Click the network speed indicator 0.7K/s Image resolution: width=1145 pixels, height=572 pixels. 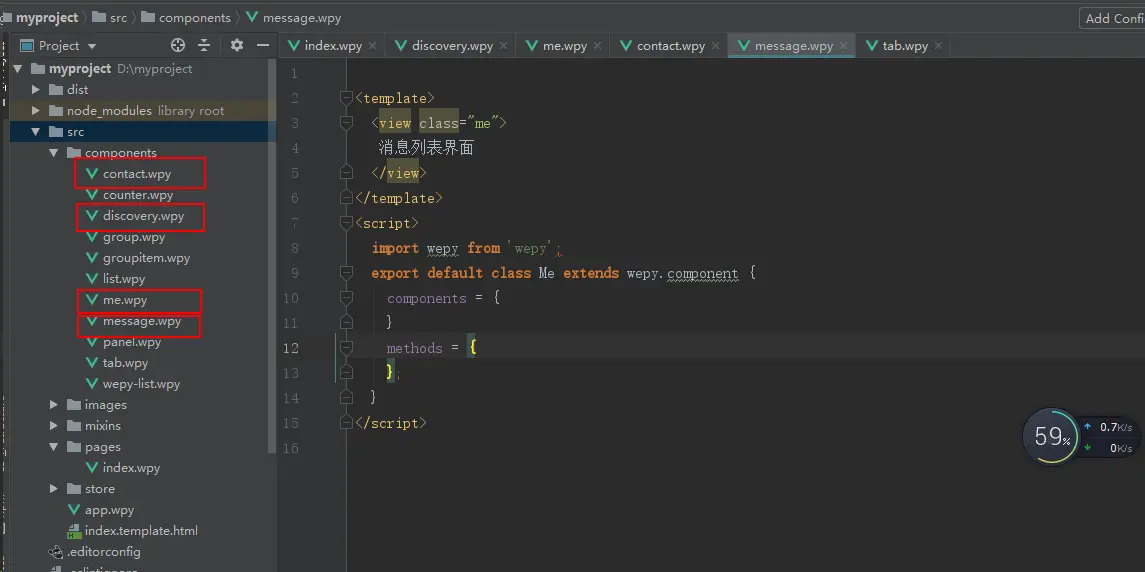click(1109, 427)
